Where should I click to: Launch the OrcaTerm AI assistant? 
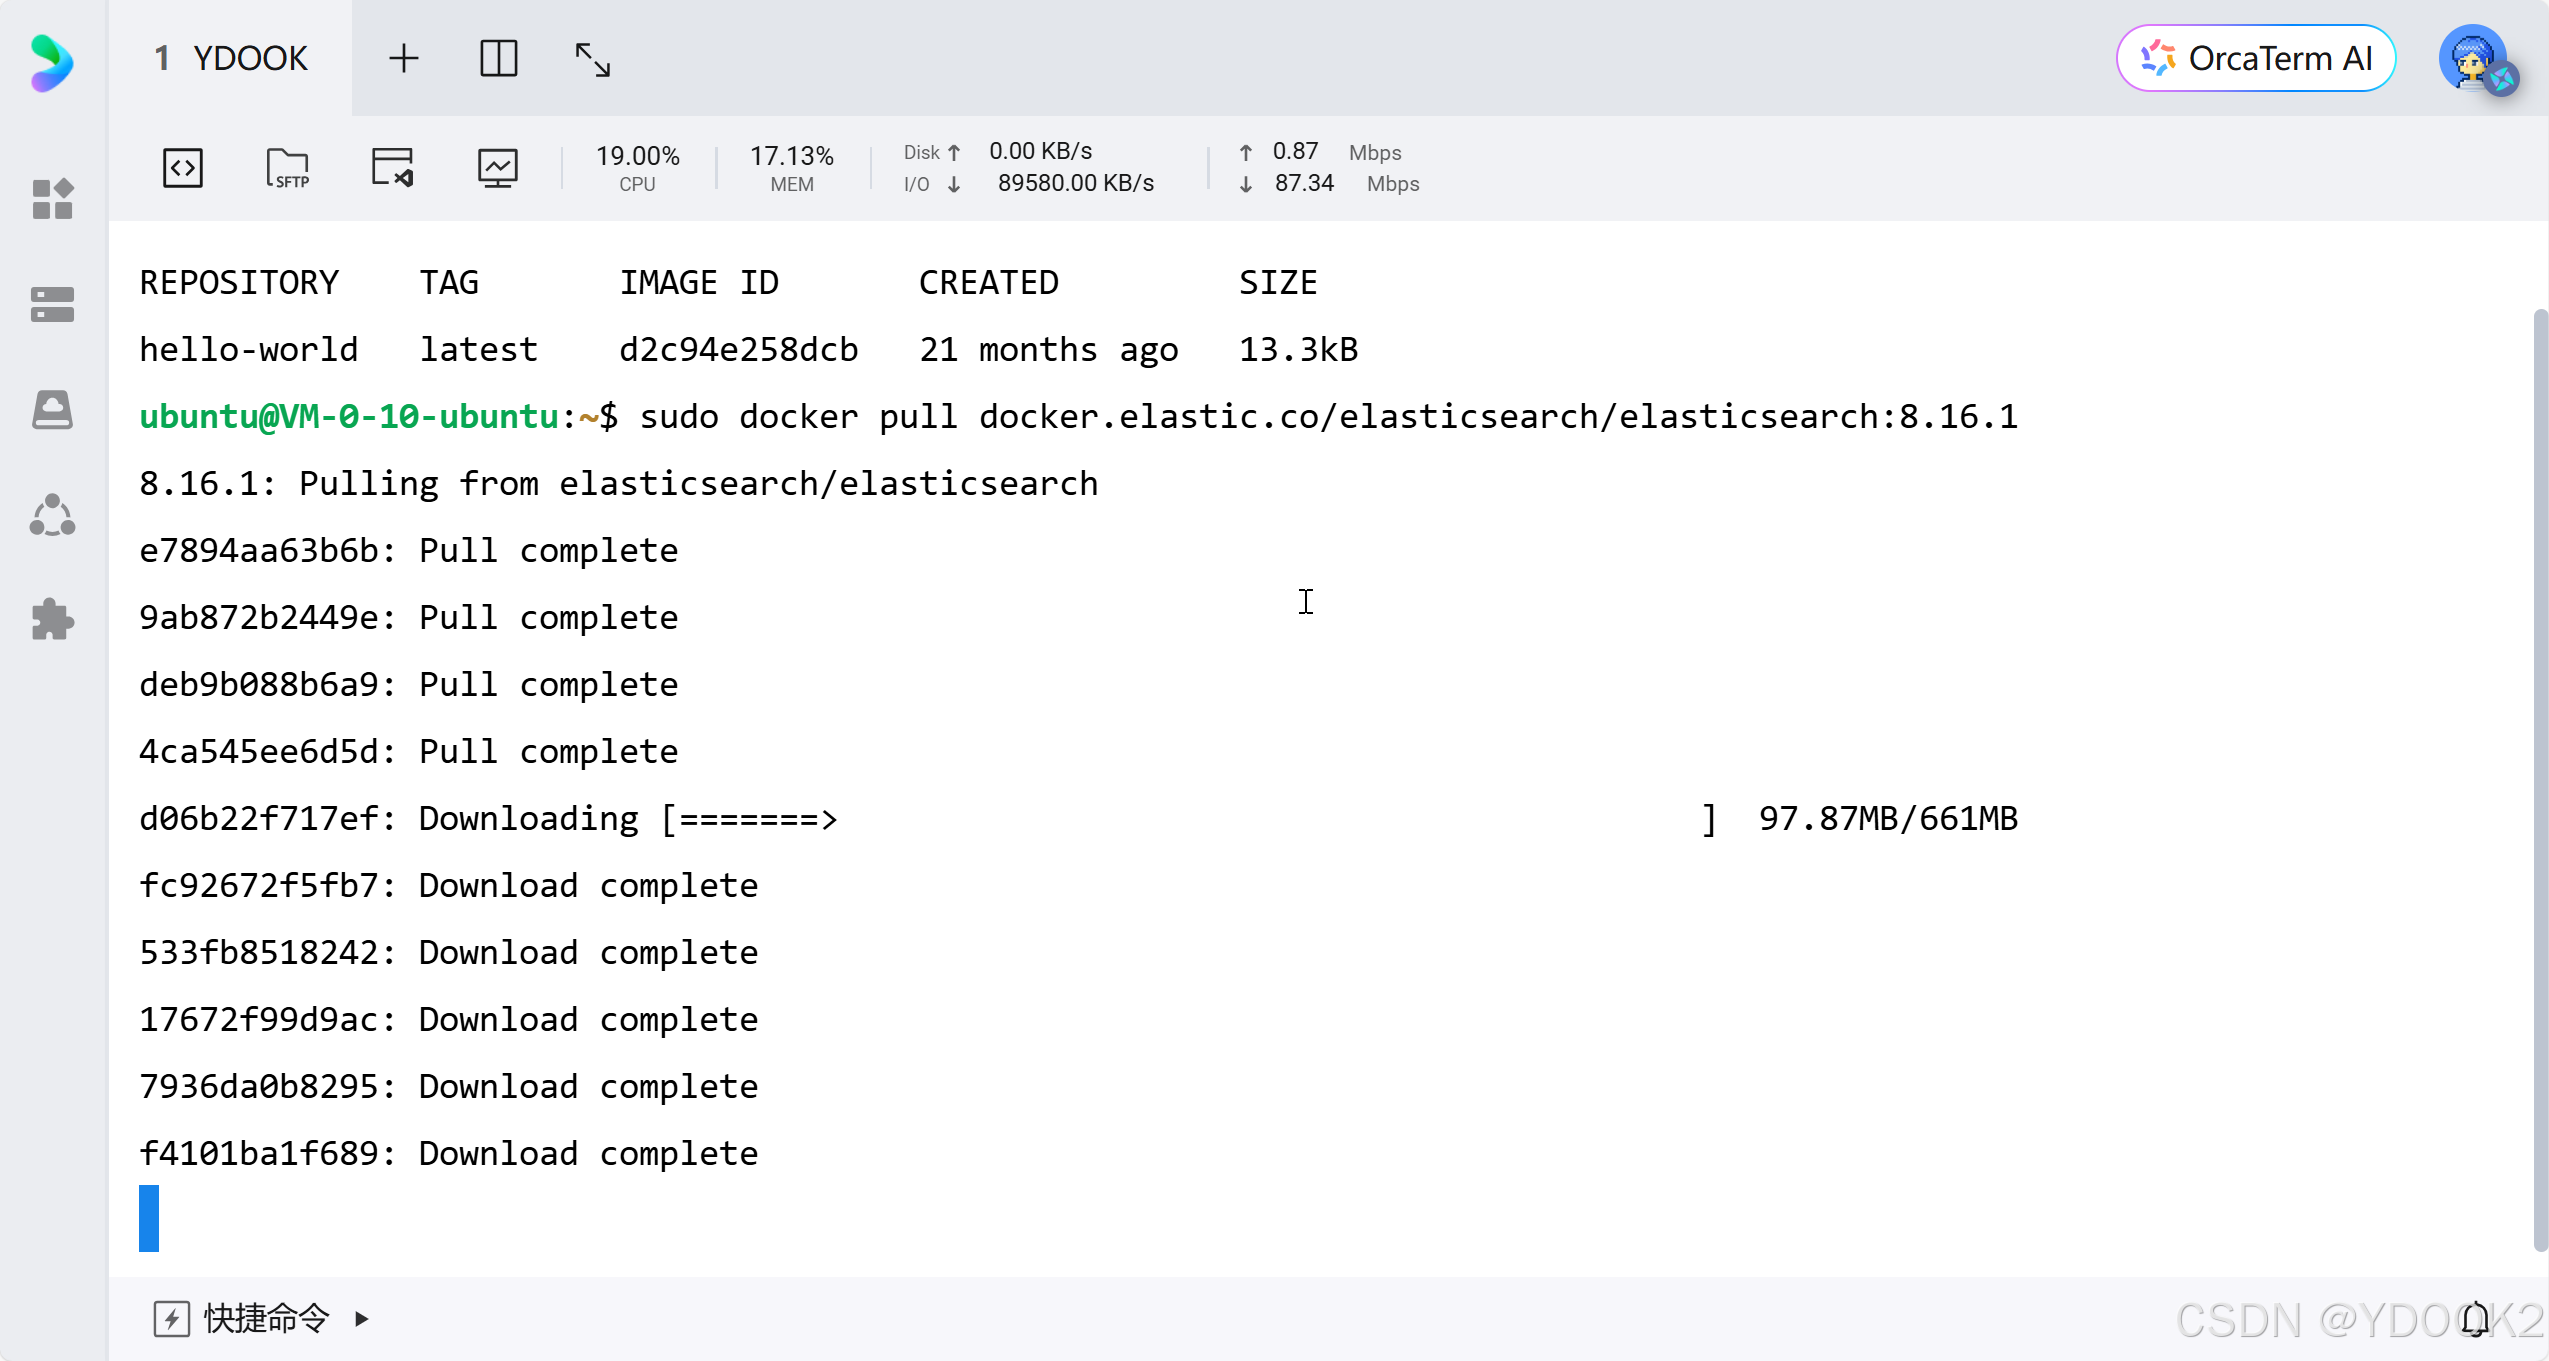(x=2255, y=58)
